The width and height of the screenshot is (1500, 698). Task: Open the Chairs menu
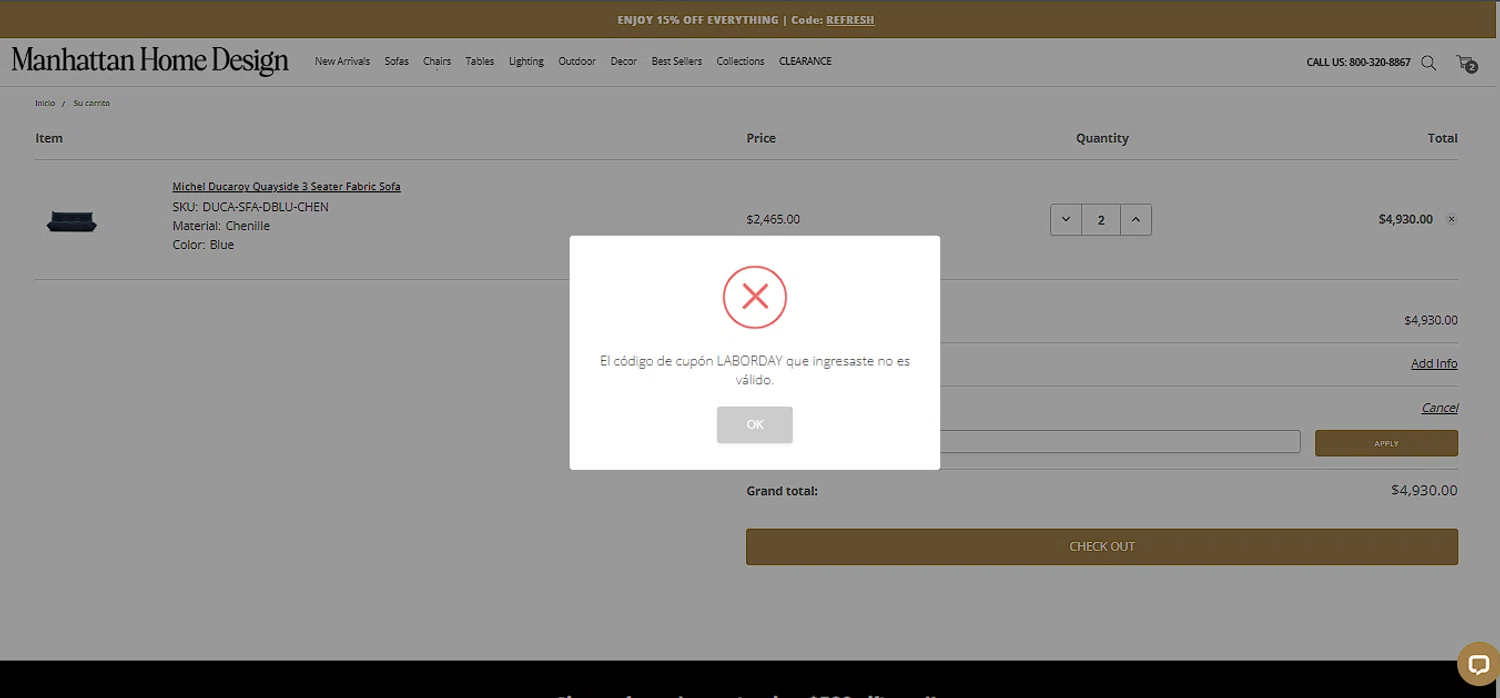coord(437,61)
